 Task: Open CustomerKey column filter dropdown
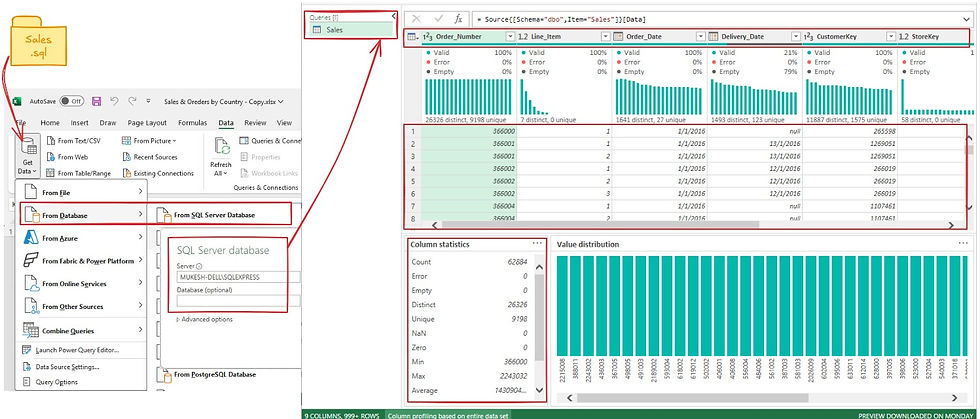pyautogui.click(x=890, y=37)
